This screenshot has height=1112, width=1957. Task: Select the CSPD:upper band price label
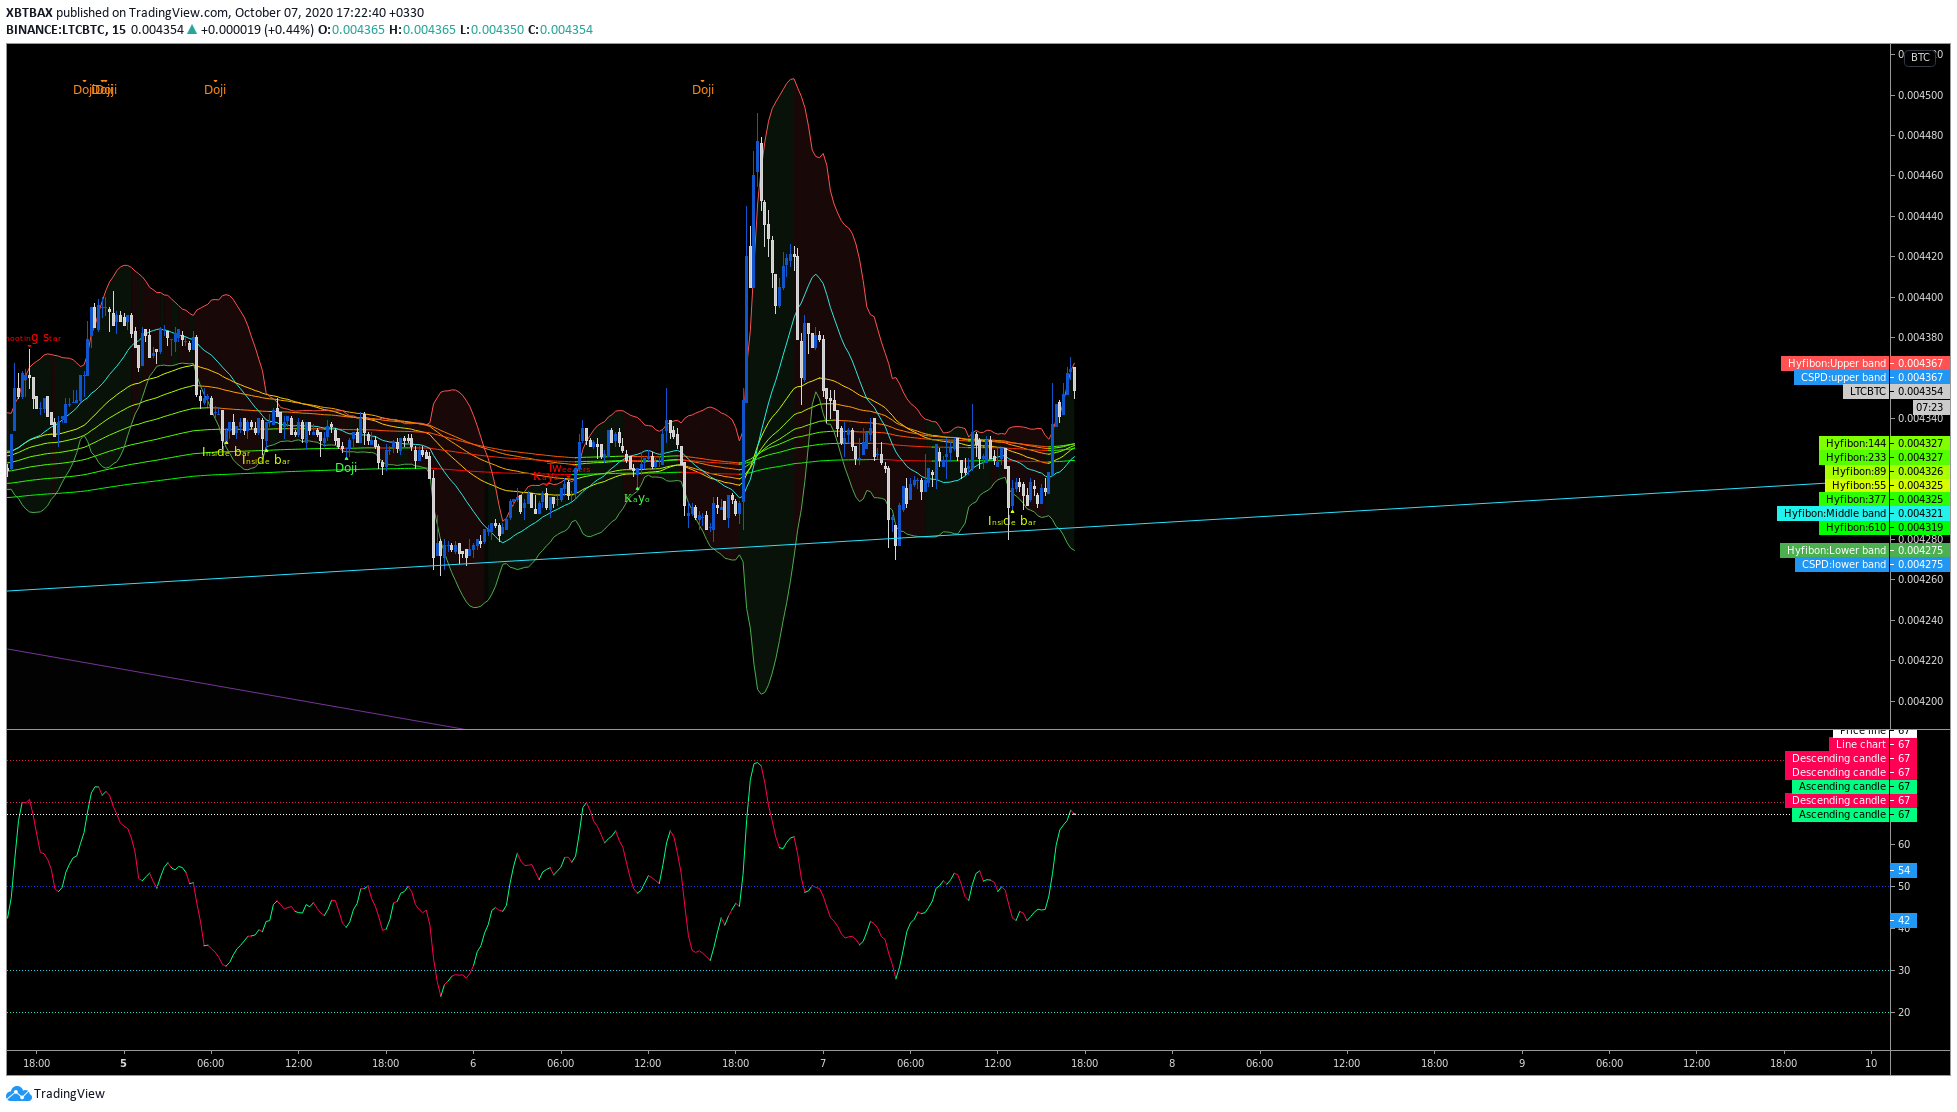(1870, 377)
